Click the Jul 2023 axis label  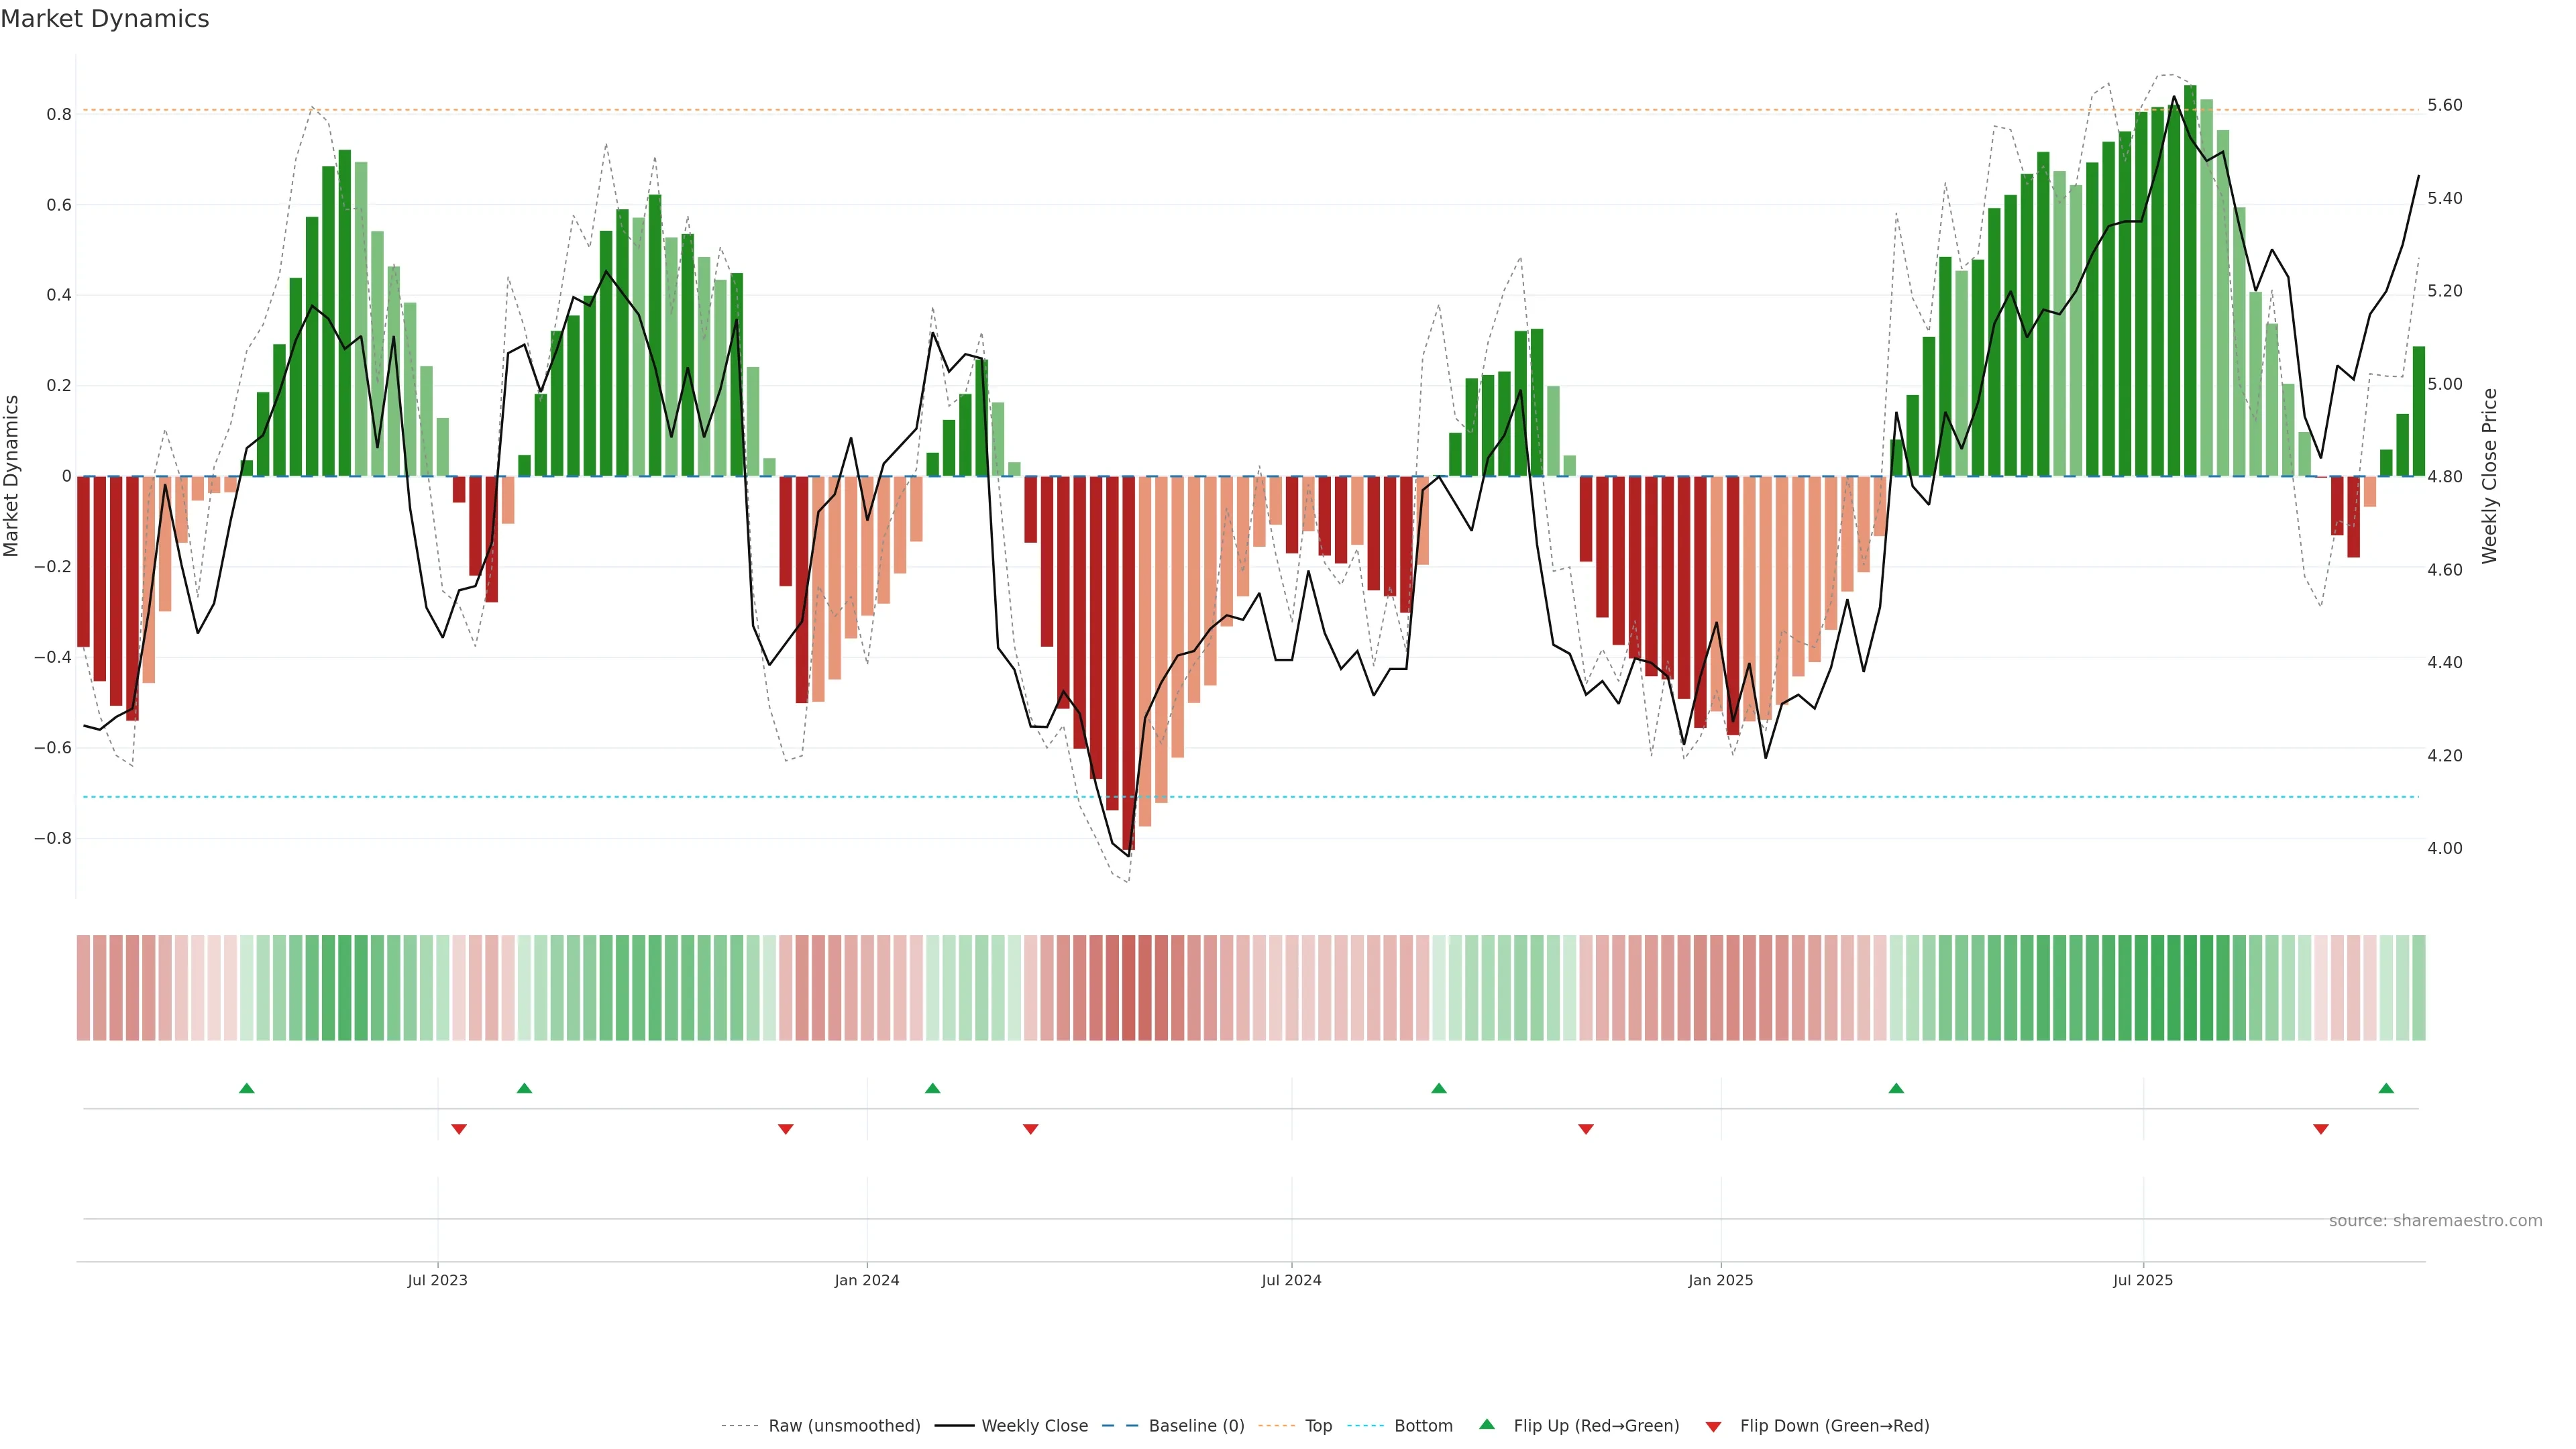point(437,1280)
